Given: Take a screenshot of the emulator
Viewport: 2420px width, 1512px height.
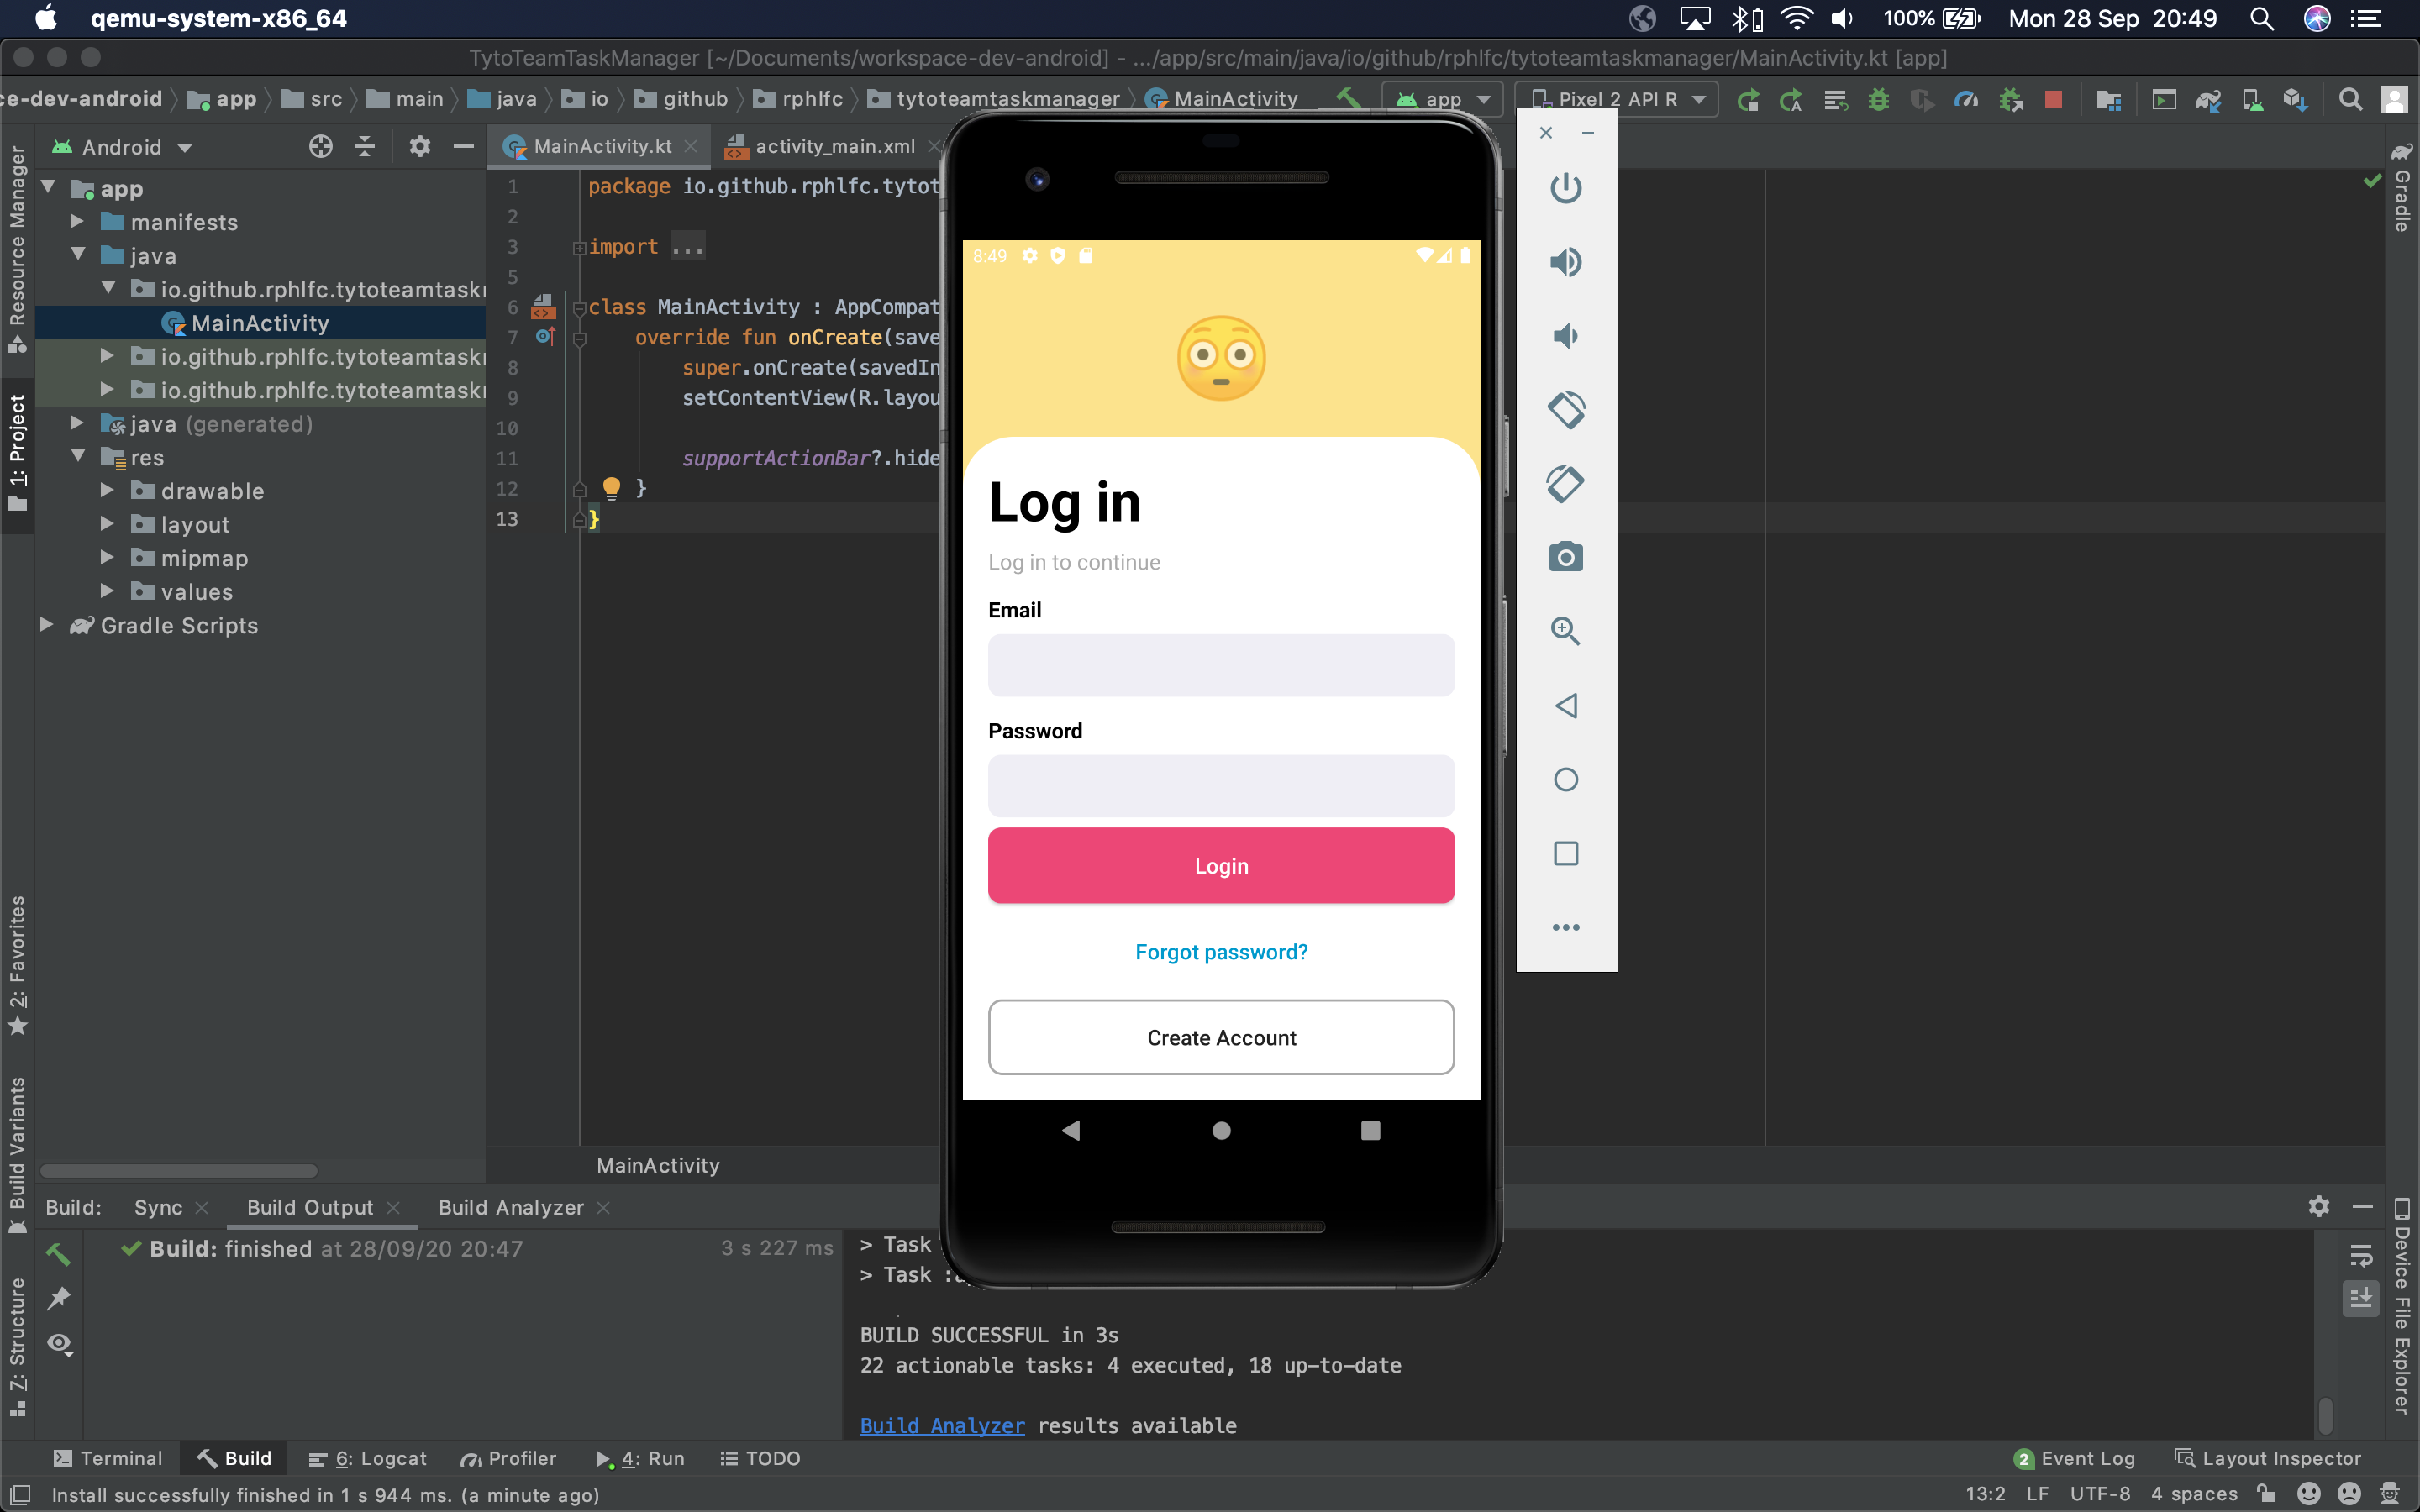Looking at the screenshot, I should tap(1565, 557).
